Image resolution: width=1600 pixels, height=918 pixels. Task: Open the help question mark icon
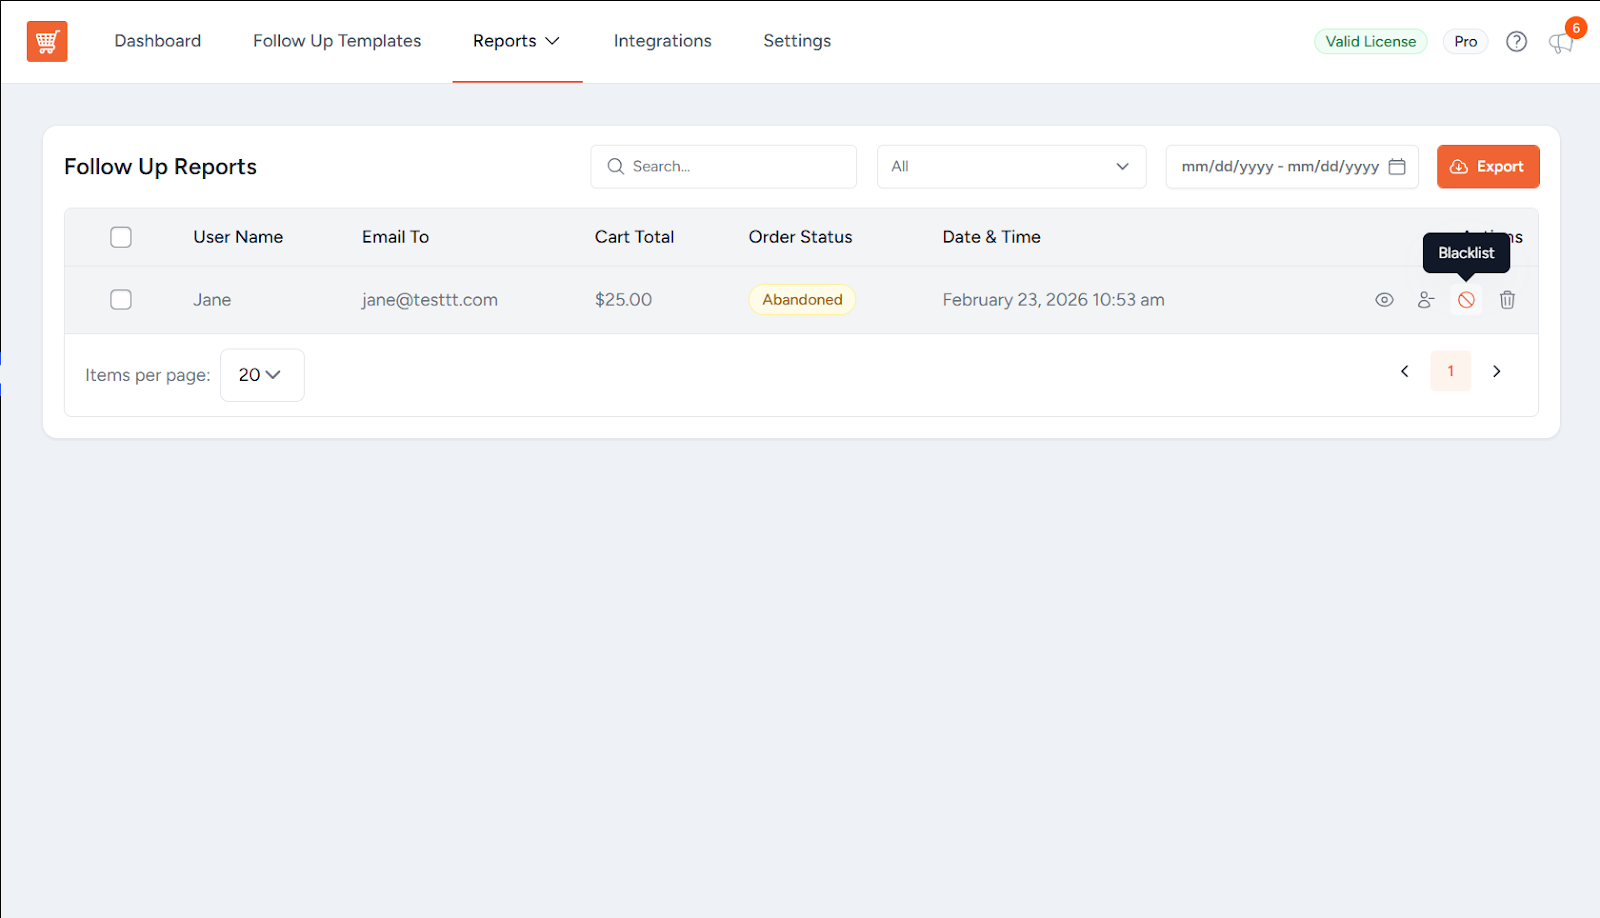point(1516,42)
